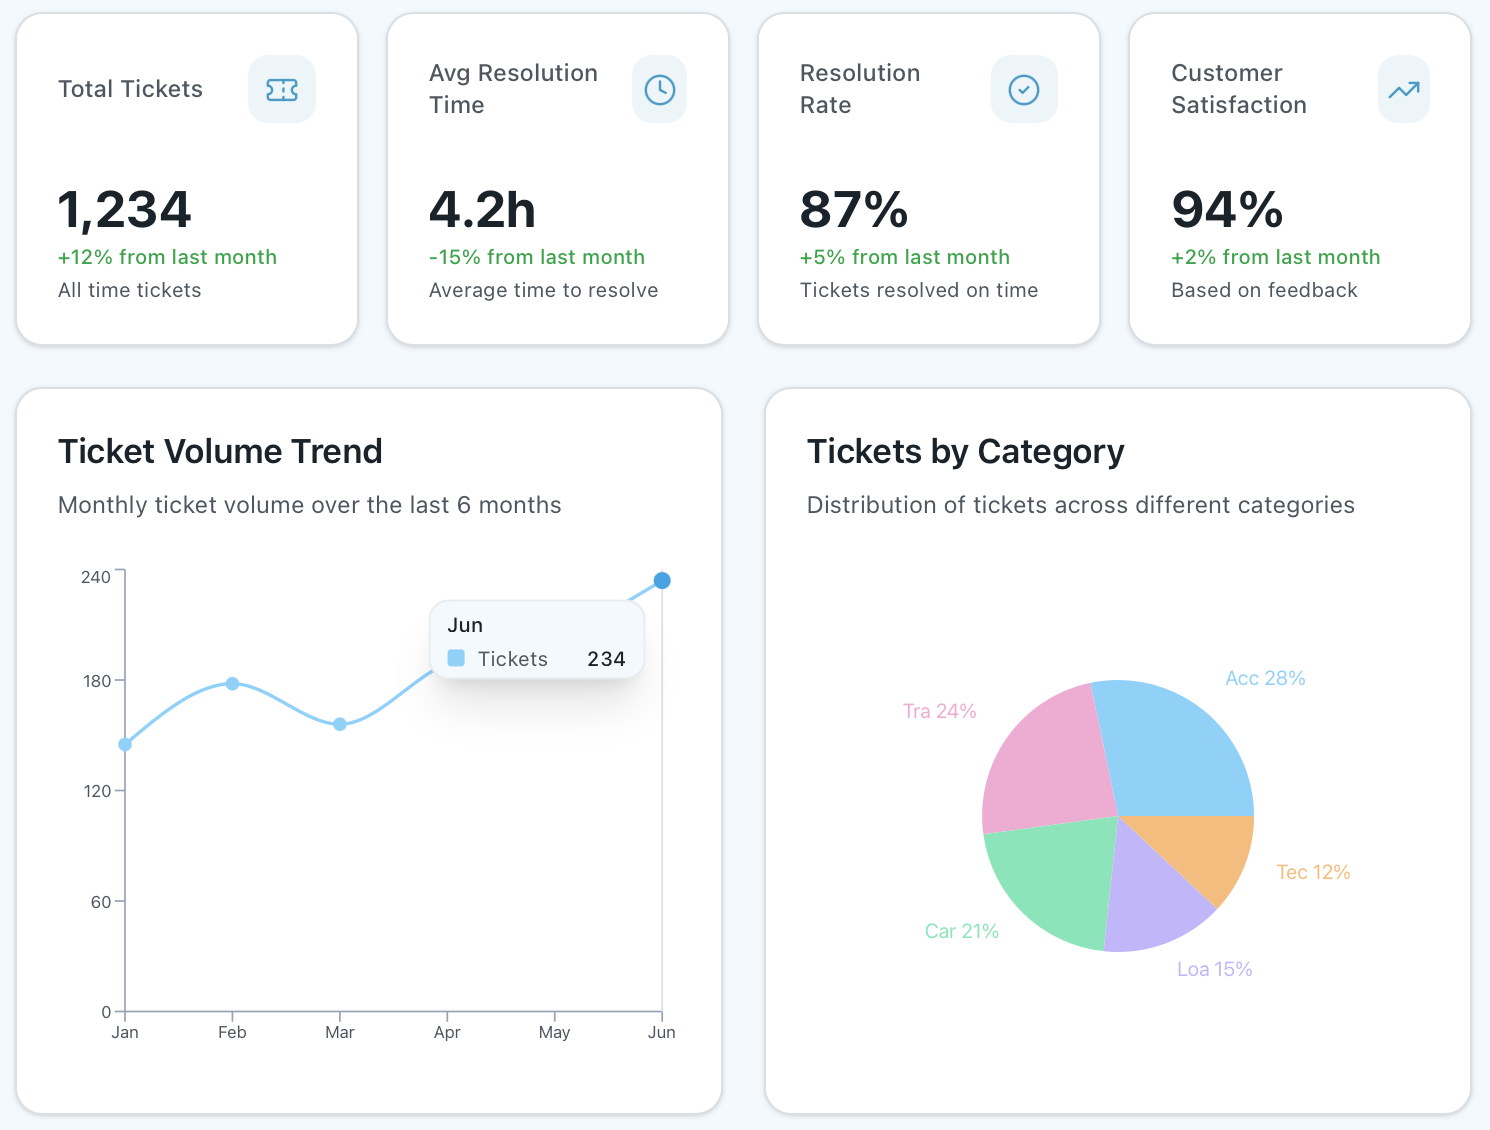Click the trending arrow icon on Customer Satisfaction card
The width and height of the screenshot is (1490, 1130).
pyautogui.click(x=1403, y=89)
